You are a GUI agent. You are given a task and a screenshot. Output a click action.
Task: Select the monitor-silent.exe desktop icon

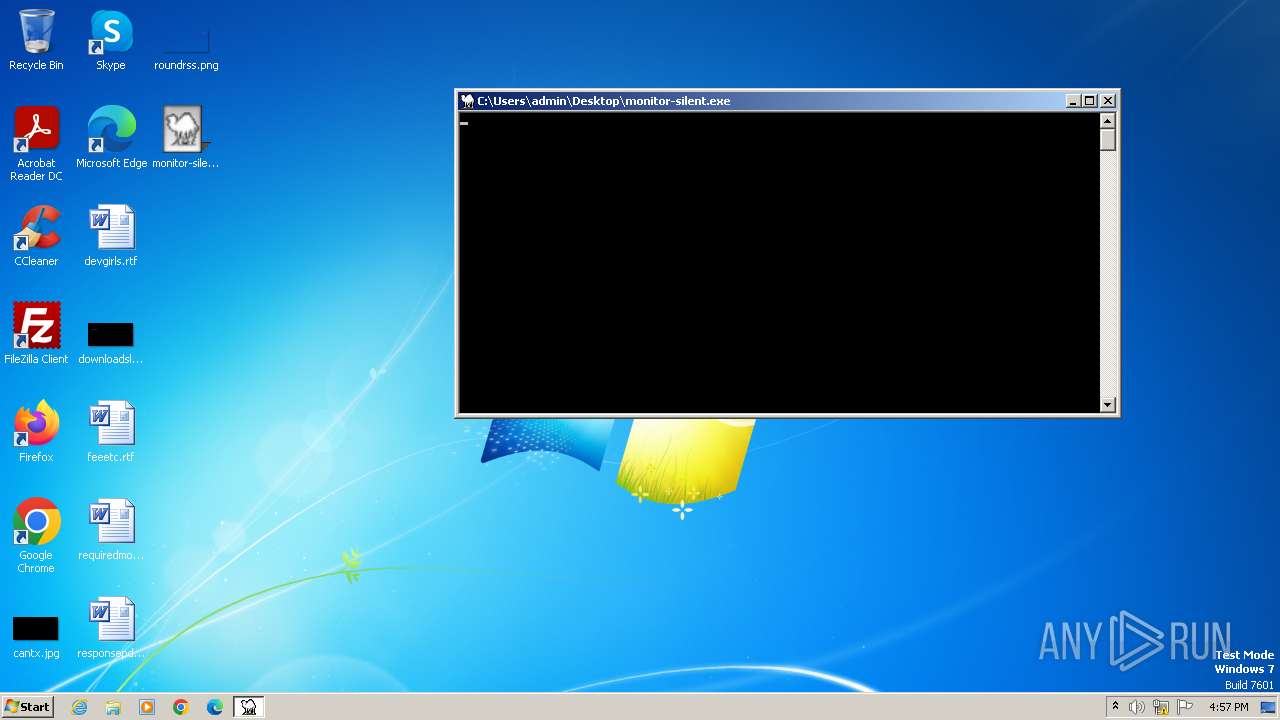(x=186, y=138)
